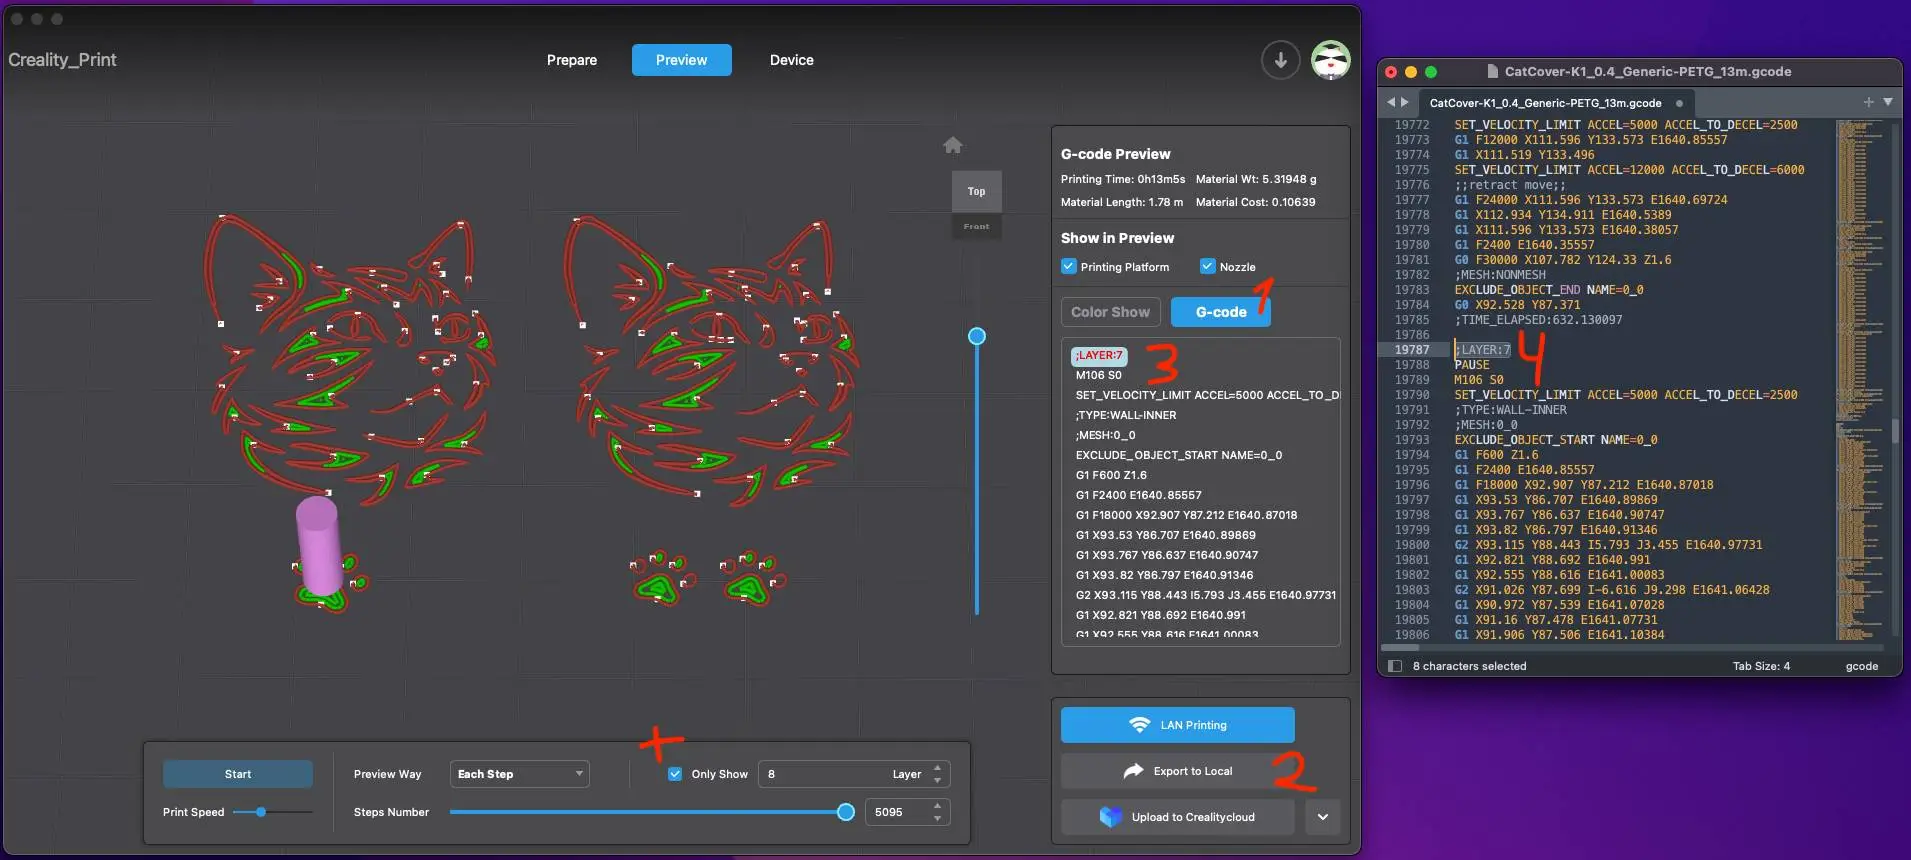Go forward with editor right arrow
Screen dimensions: 1911x860
pyautogui.click(x=1405, y=102)
